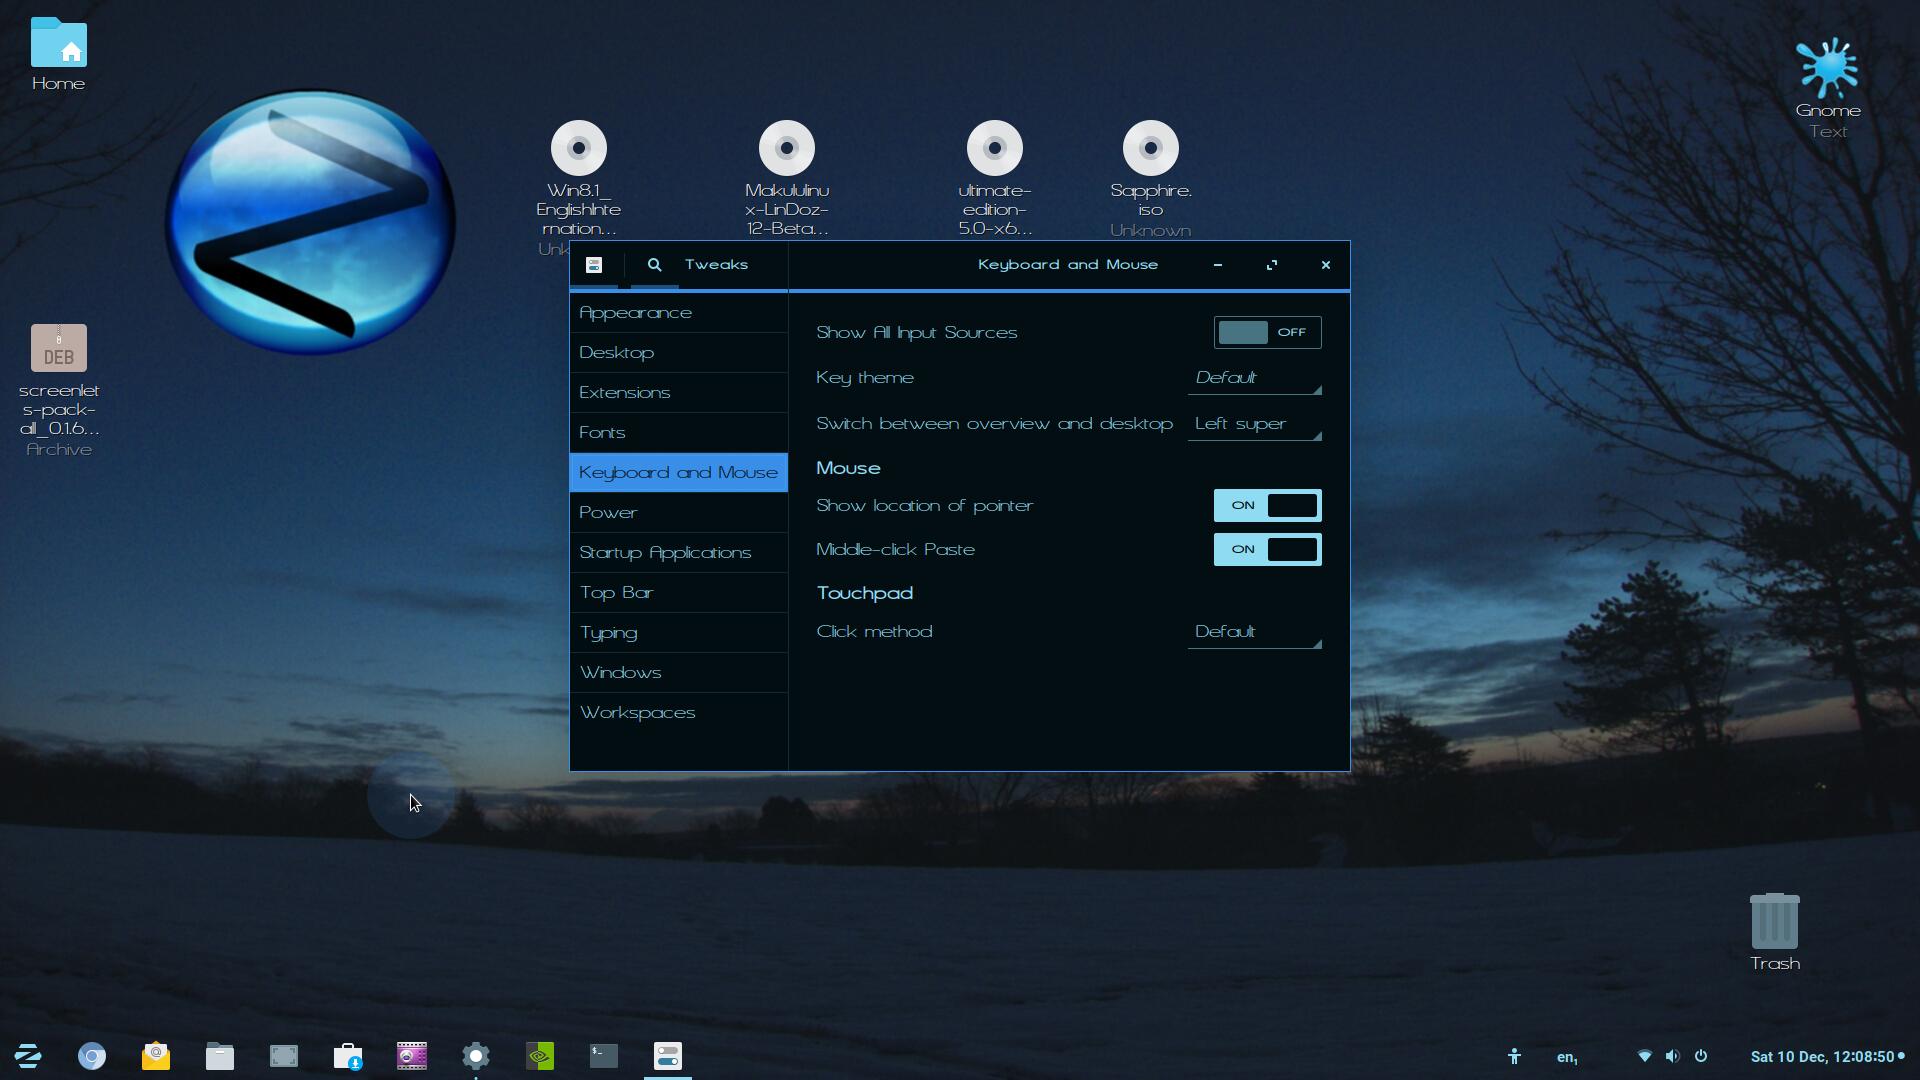Click the NVIDIA settings icon in taskbar
1920x1080 pixels.
pyautogui.click(x=539, y=1055)
